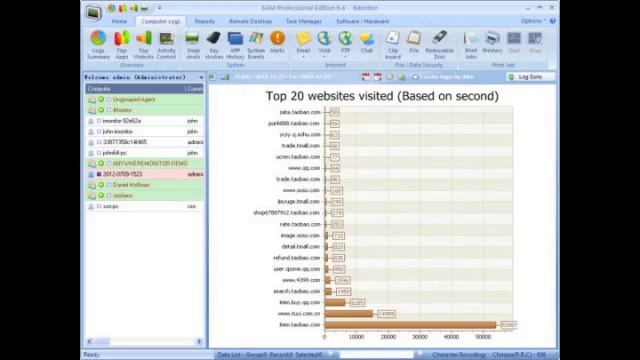Open the Web dropdown arrow
The height and width of the screenshot is (360, 640).
coord(324,57)
